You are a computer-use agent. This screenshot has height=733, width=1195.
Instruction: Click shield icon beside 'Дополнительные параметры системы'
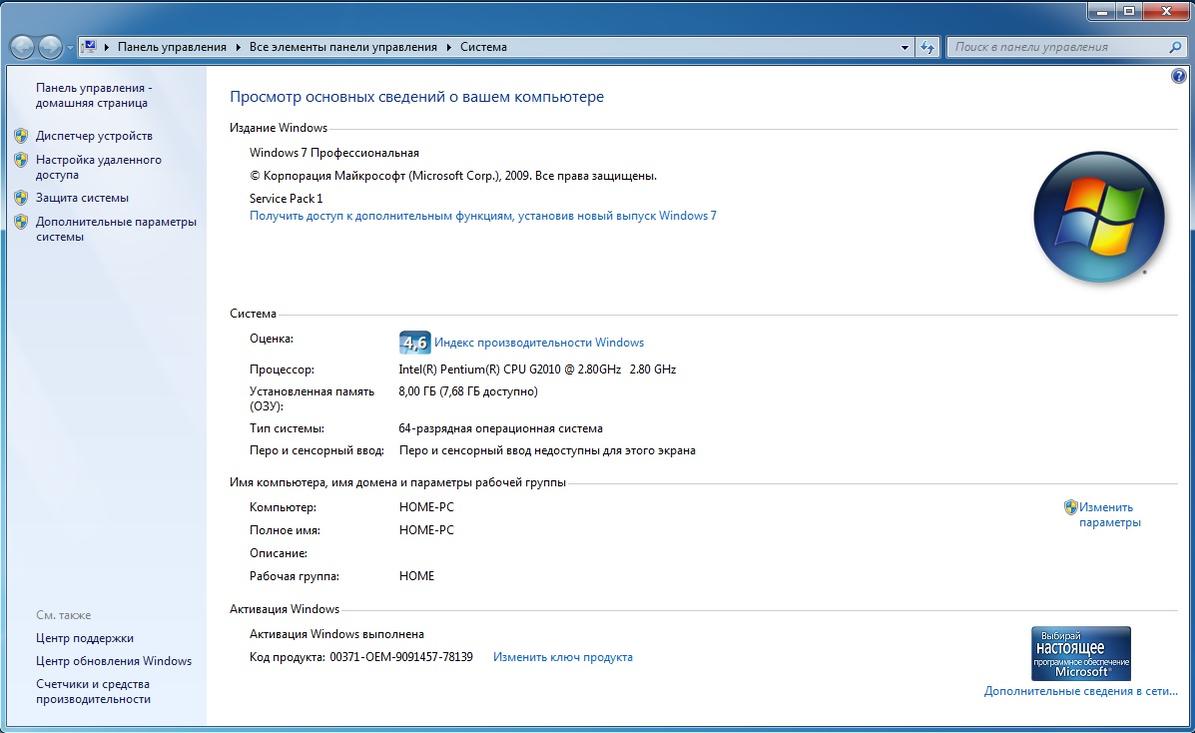(x=21, y=222)
